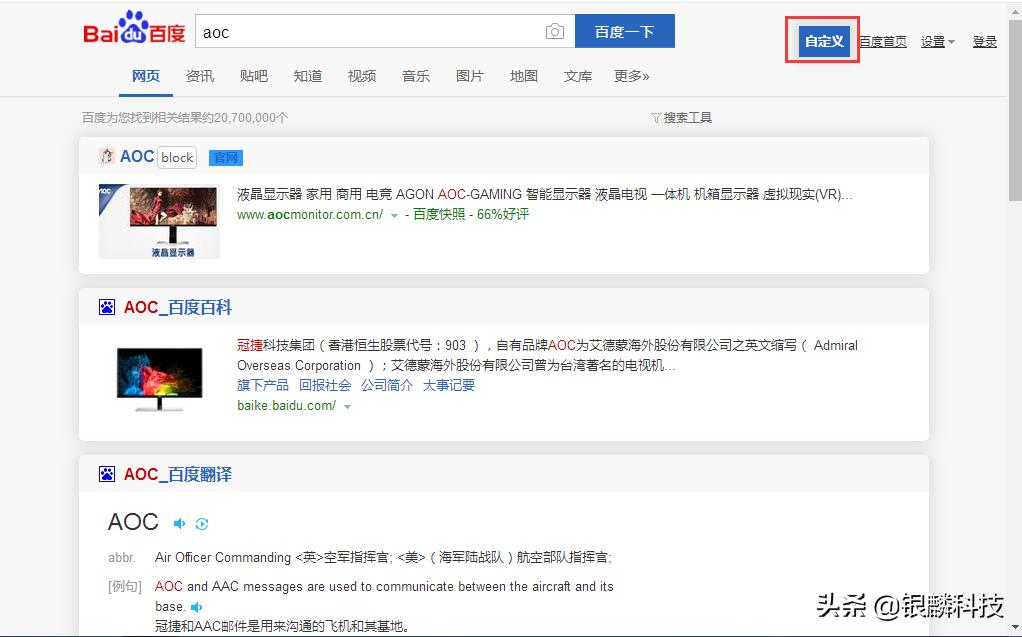
Task: Play the AOC pronunciation speaker icon
Action: coord(179,523)
